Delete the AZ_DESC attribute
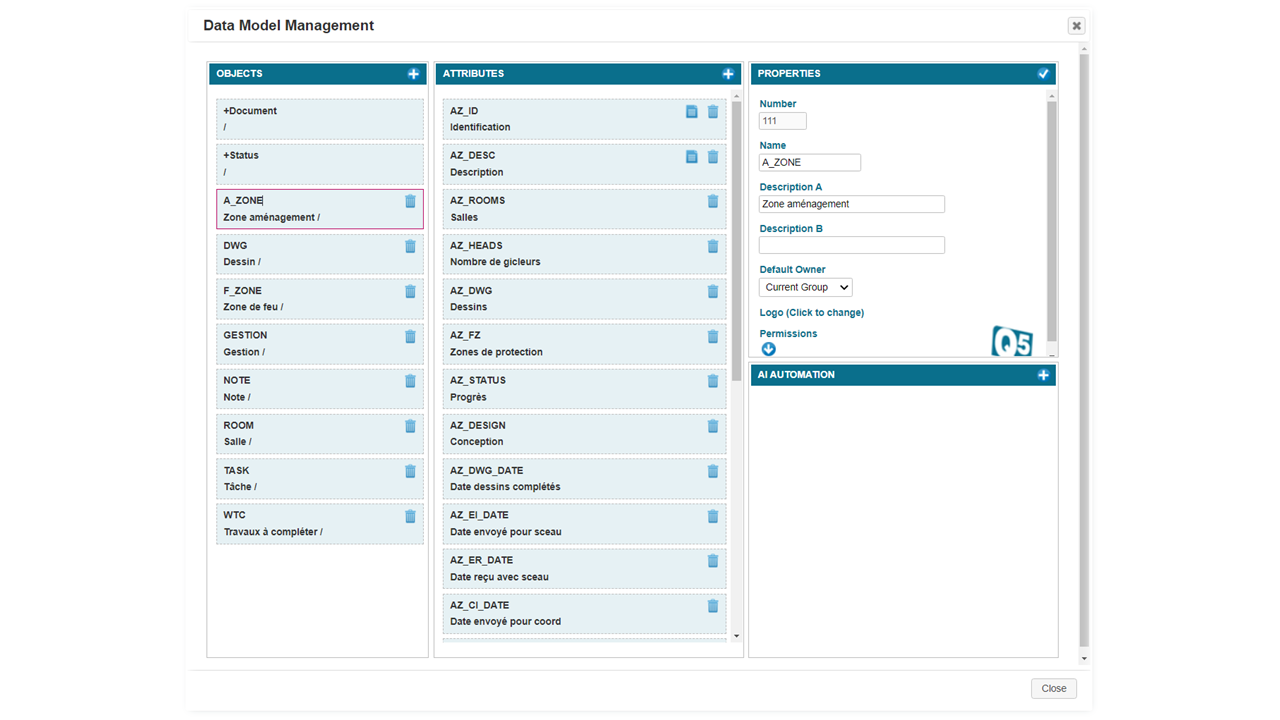1280x720 pixels. click(713, 157)
